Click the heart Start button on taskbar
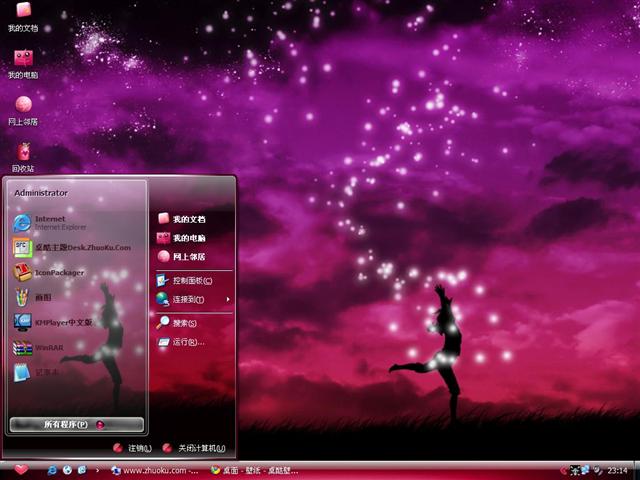Viewport: 640px width, 480px height. pyautogui.click(x=22, y=469)
